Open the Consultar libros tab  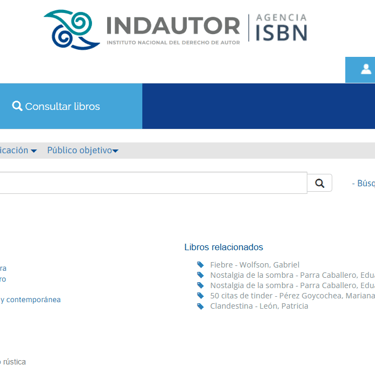[71, 106]
